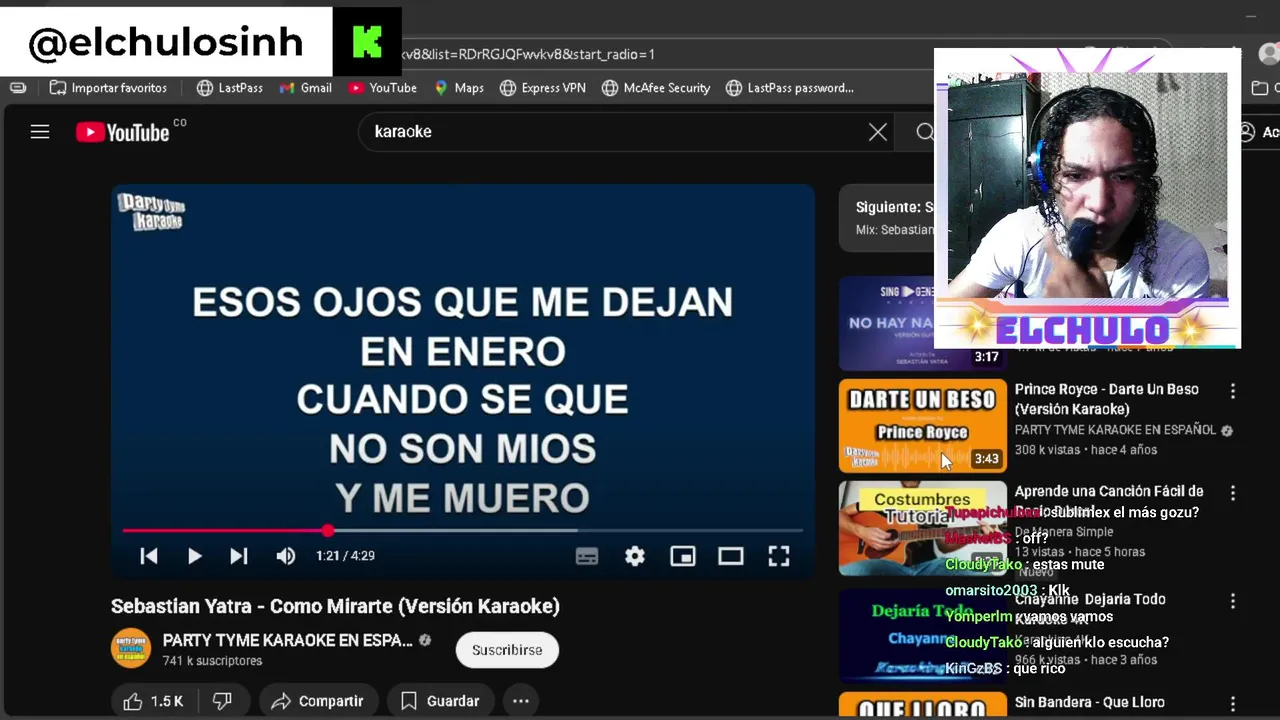The width and height of the screenshot is (1280, 720).
Task: Toggle subtitles in the video player
Action: click(x=587, y=556)
